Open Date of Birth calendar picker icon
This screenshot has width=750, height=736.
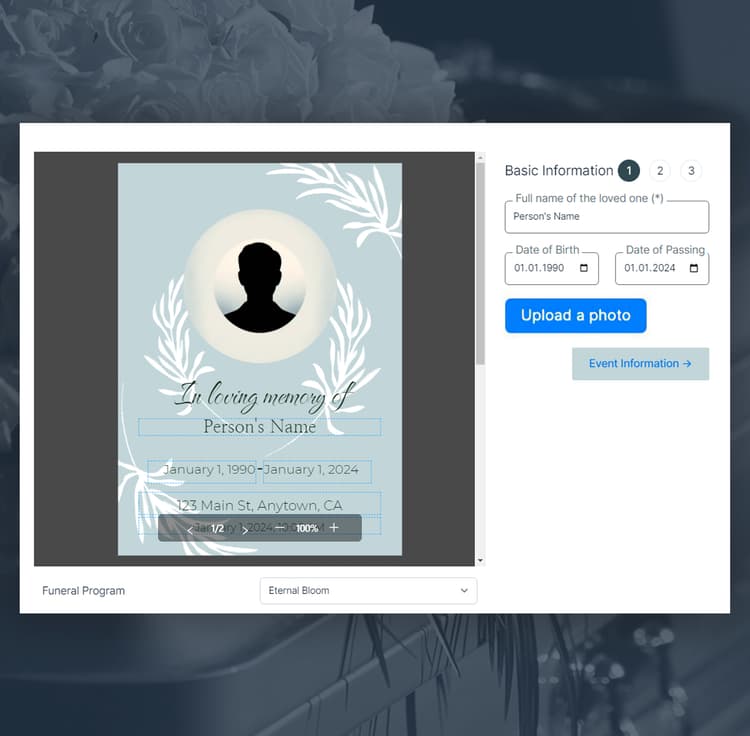pos(584,268)
